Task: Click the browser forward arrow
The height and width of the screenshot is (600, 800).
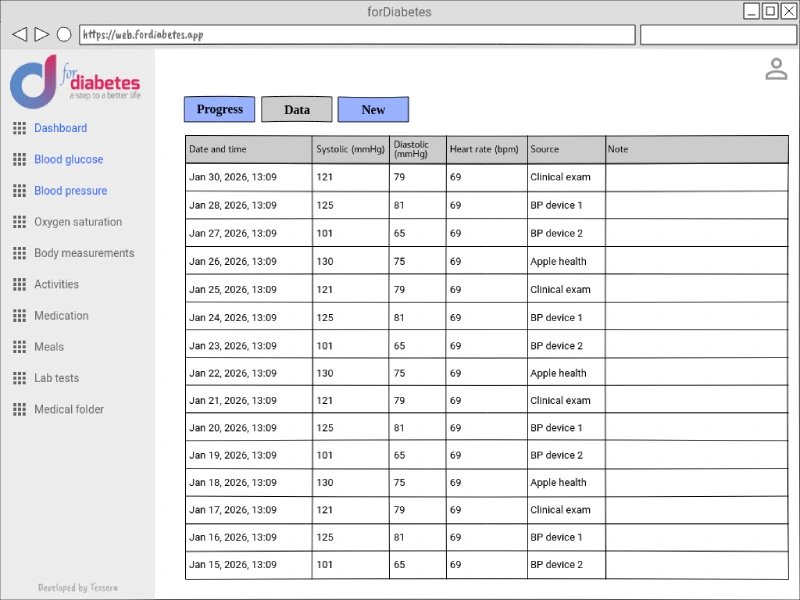Action: click(41, 34)
